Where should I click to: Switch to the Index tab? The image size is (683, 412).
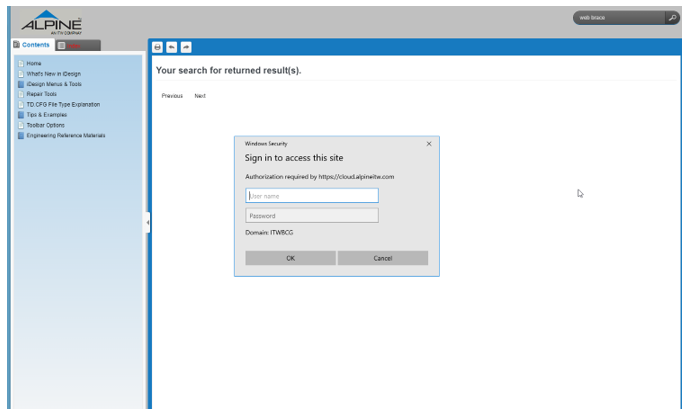[69, 45]
